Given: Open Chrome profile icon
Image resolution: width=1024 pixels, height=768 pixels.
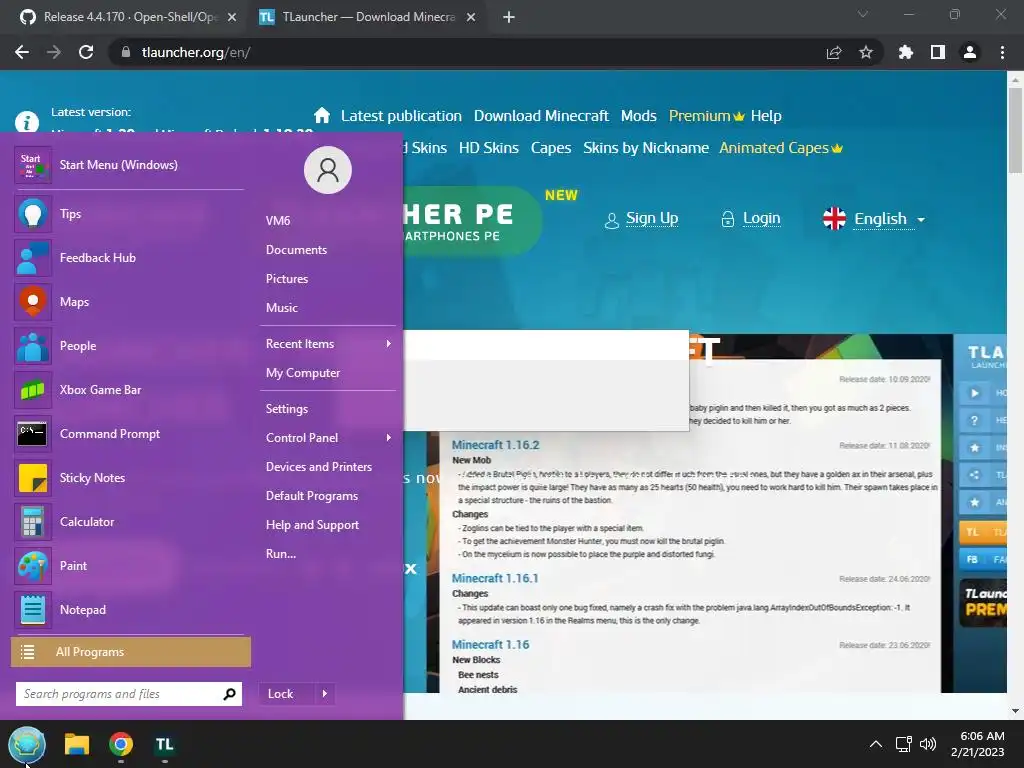Looking at the screenshot, I should [x=970, y=52].
